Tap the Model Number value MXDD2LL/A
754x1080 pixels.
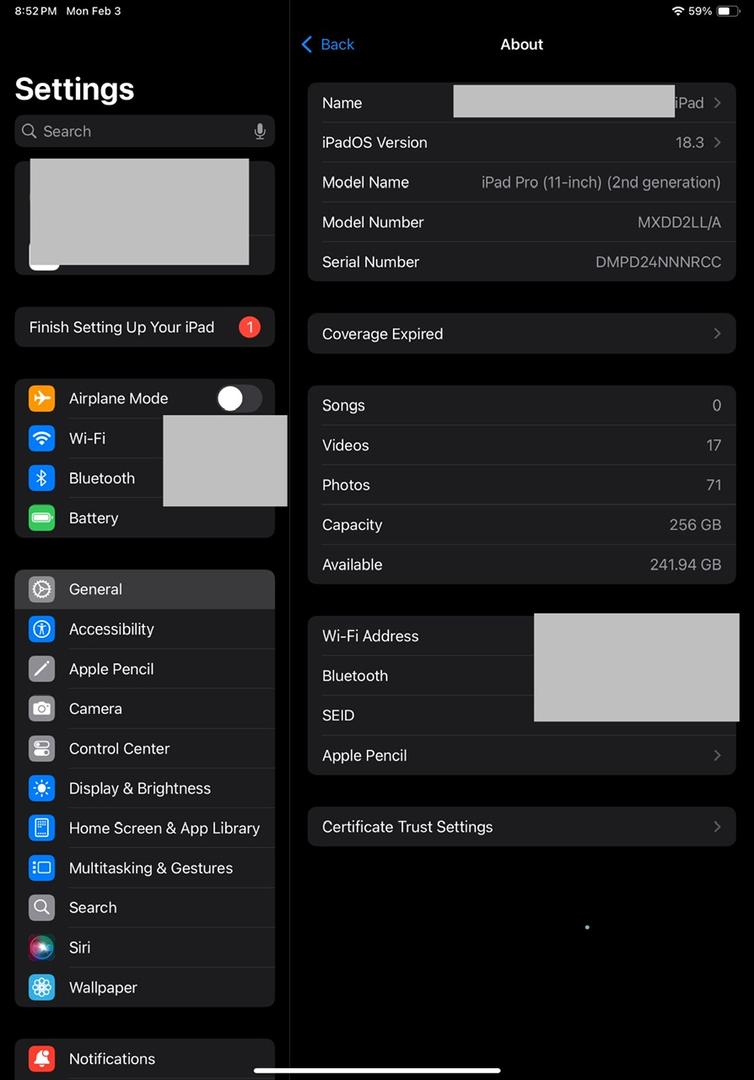click(679, 222)
